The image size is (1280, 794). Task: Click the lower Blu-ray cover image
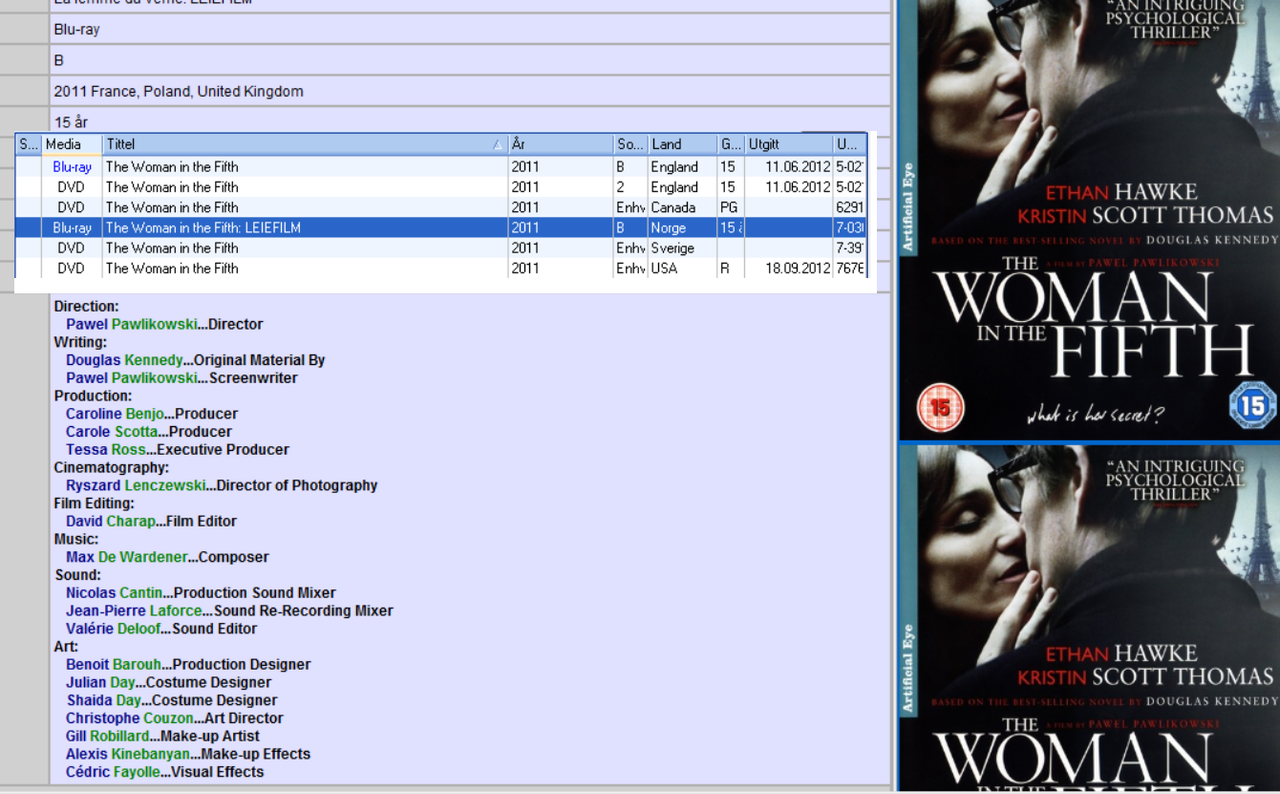1089,617
